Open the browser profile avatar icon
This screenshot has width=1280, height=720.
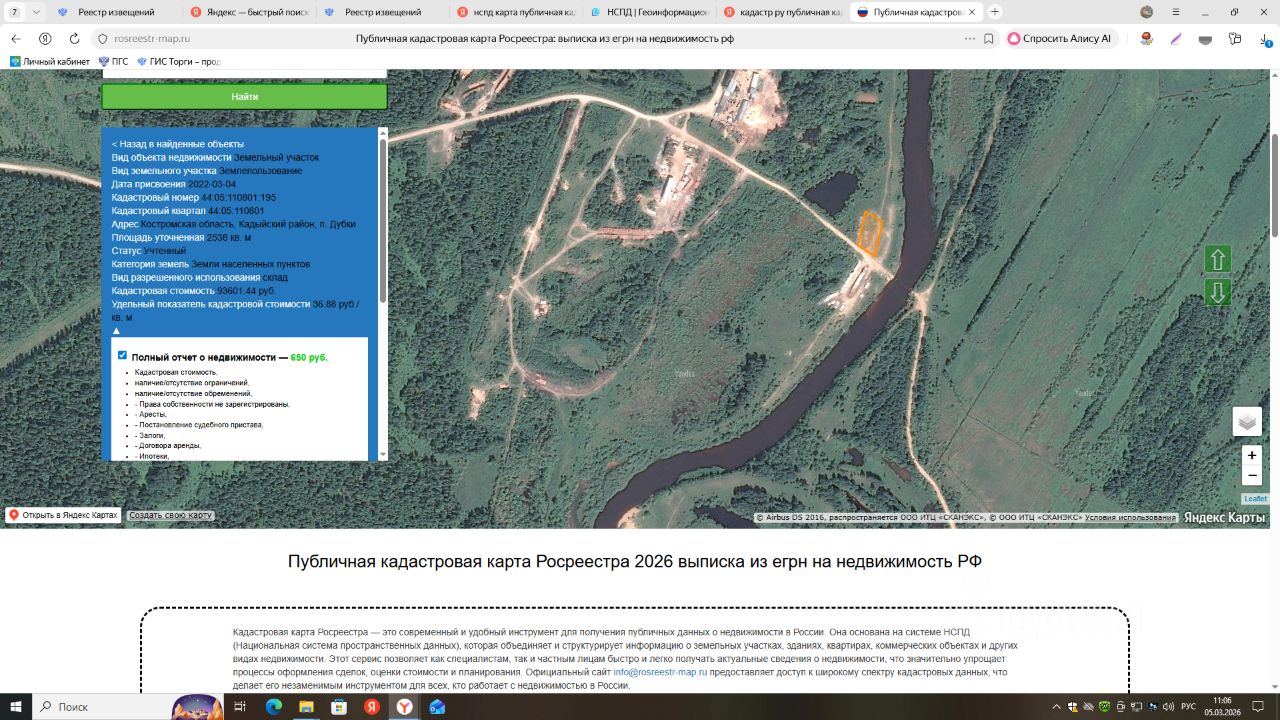[x=1147, y=12]
